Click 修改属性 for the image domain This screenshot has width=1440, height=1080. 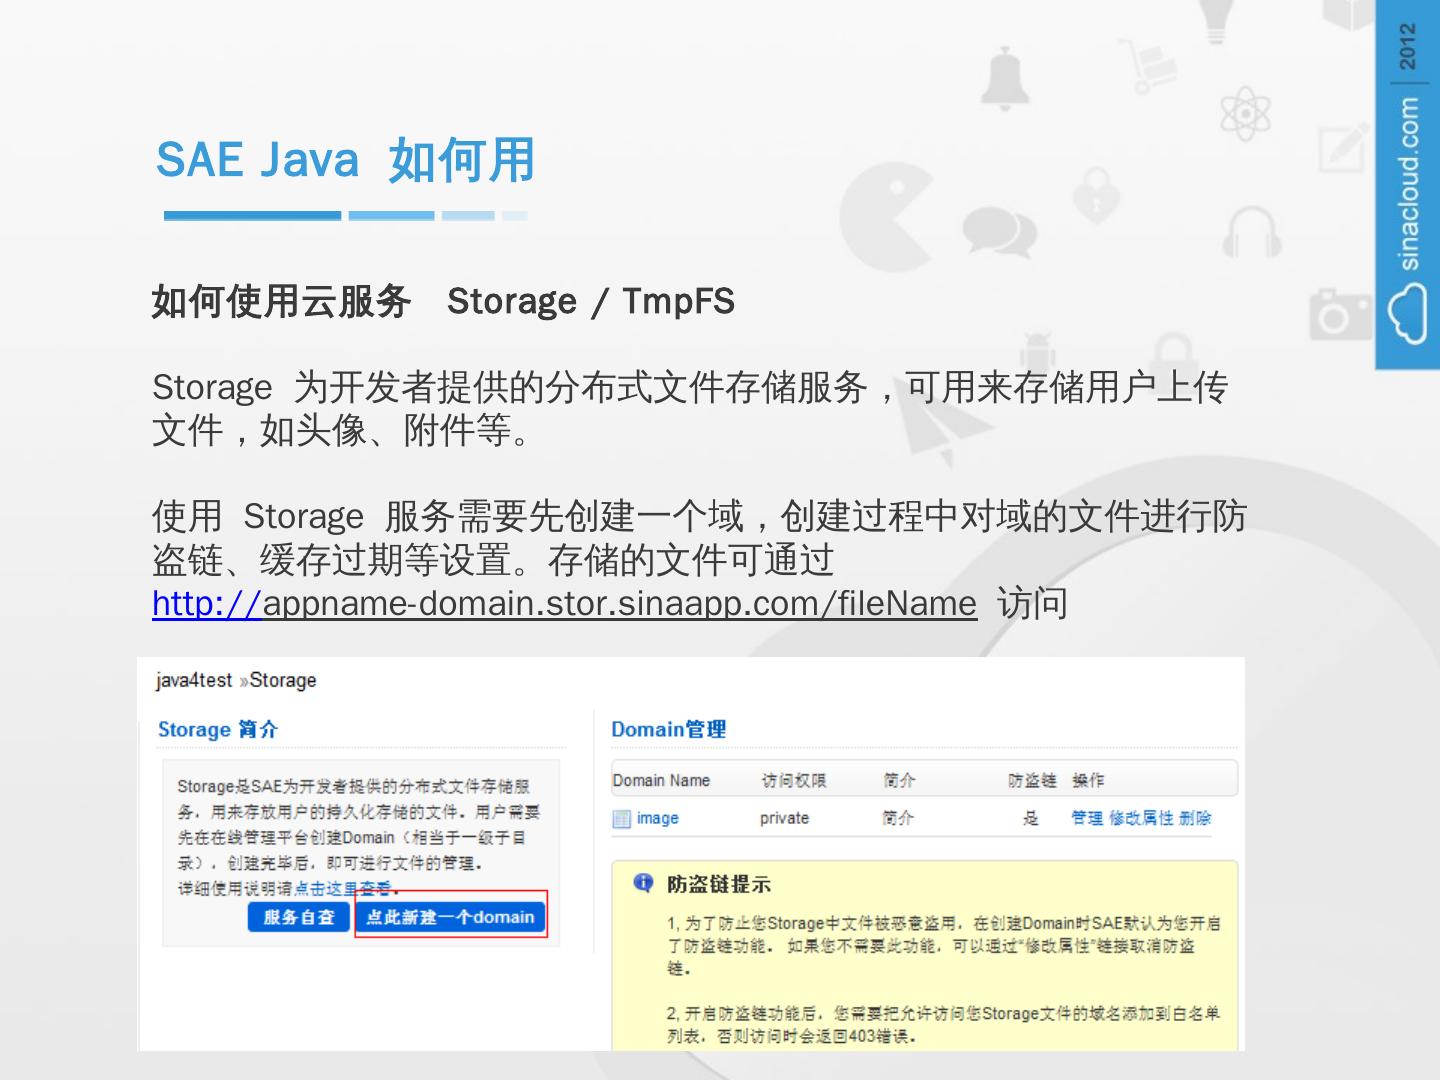pos(1141,818)
